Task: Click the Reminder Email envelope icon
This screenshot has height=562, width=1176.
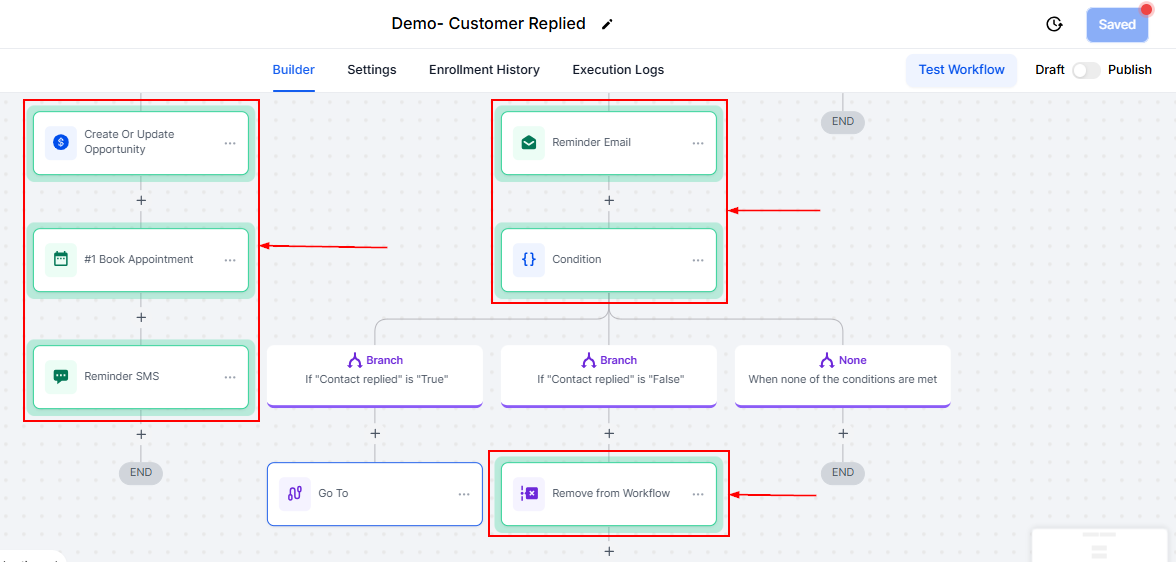Action: point(529,143)
